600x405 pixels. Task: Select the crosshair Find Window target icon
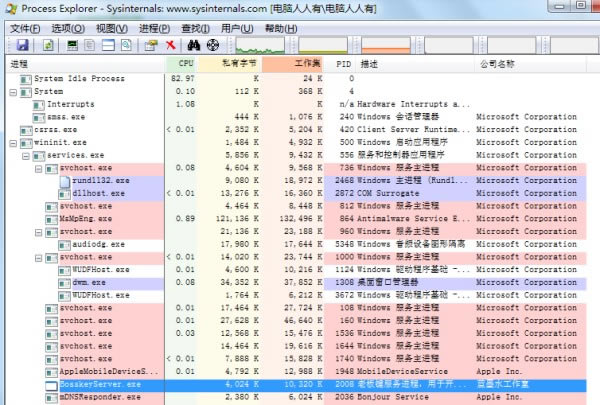click(x=213, y=45)
